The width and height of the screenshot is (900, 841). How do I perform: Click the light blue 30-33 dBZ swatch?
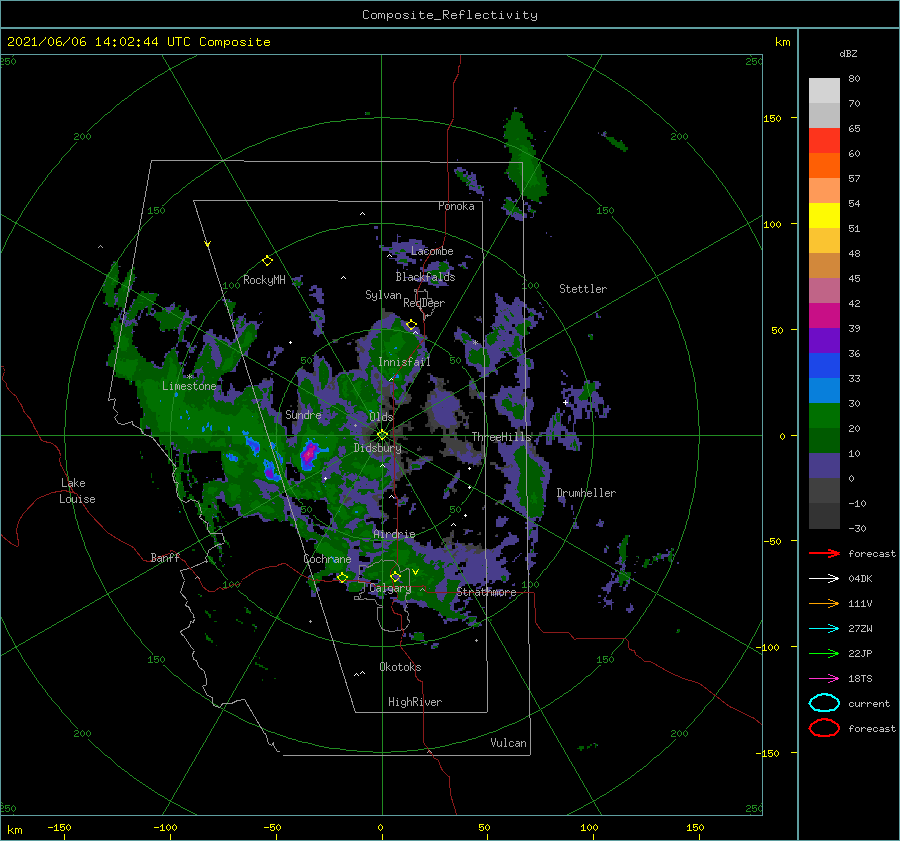824,391
